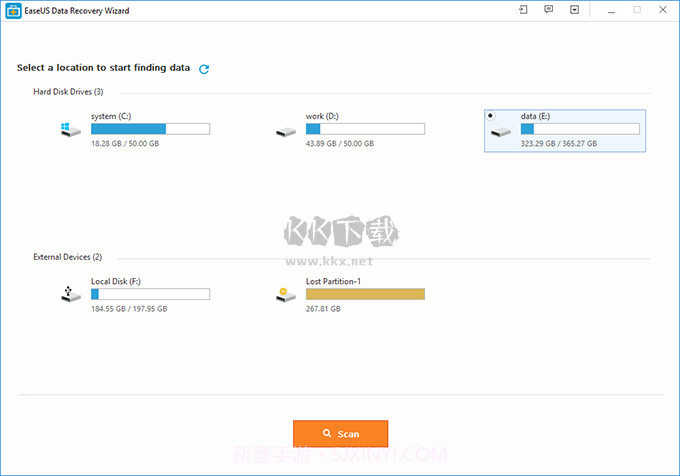
Task: Click the Local Disk (F:) usage bar
Action: point(150,294)
